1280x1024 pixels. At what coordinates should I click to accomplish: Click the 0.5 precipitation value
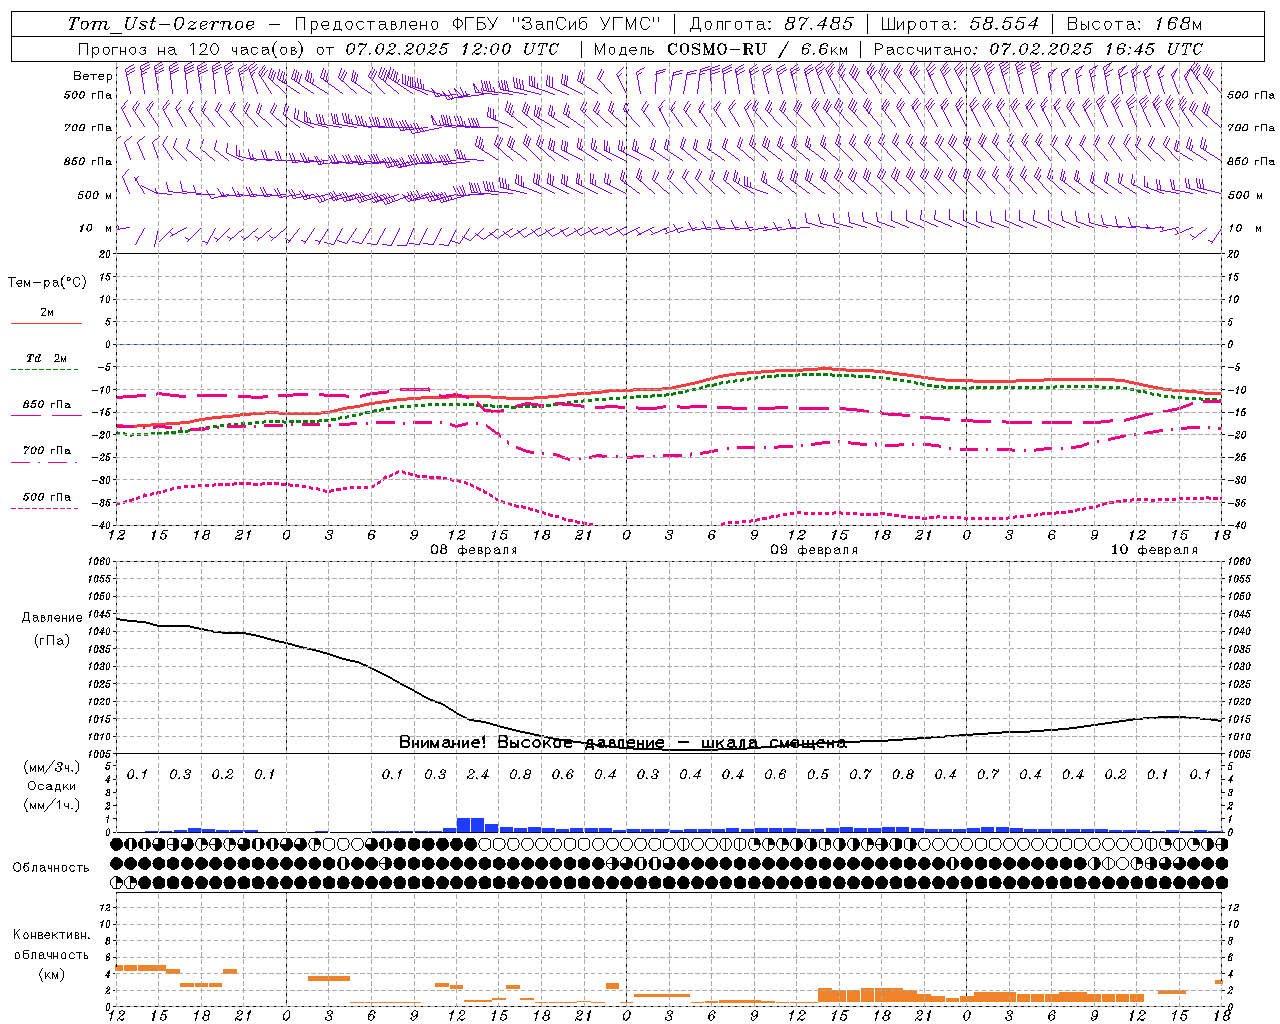click(818, 774)
